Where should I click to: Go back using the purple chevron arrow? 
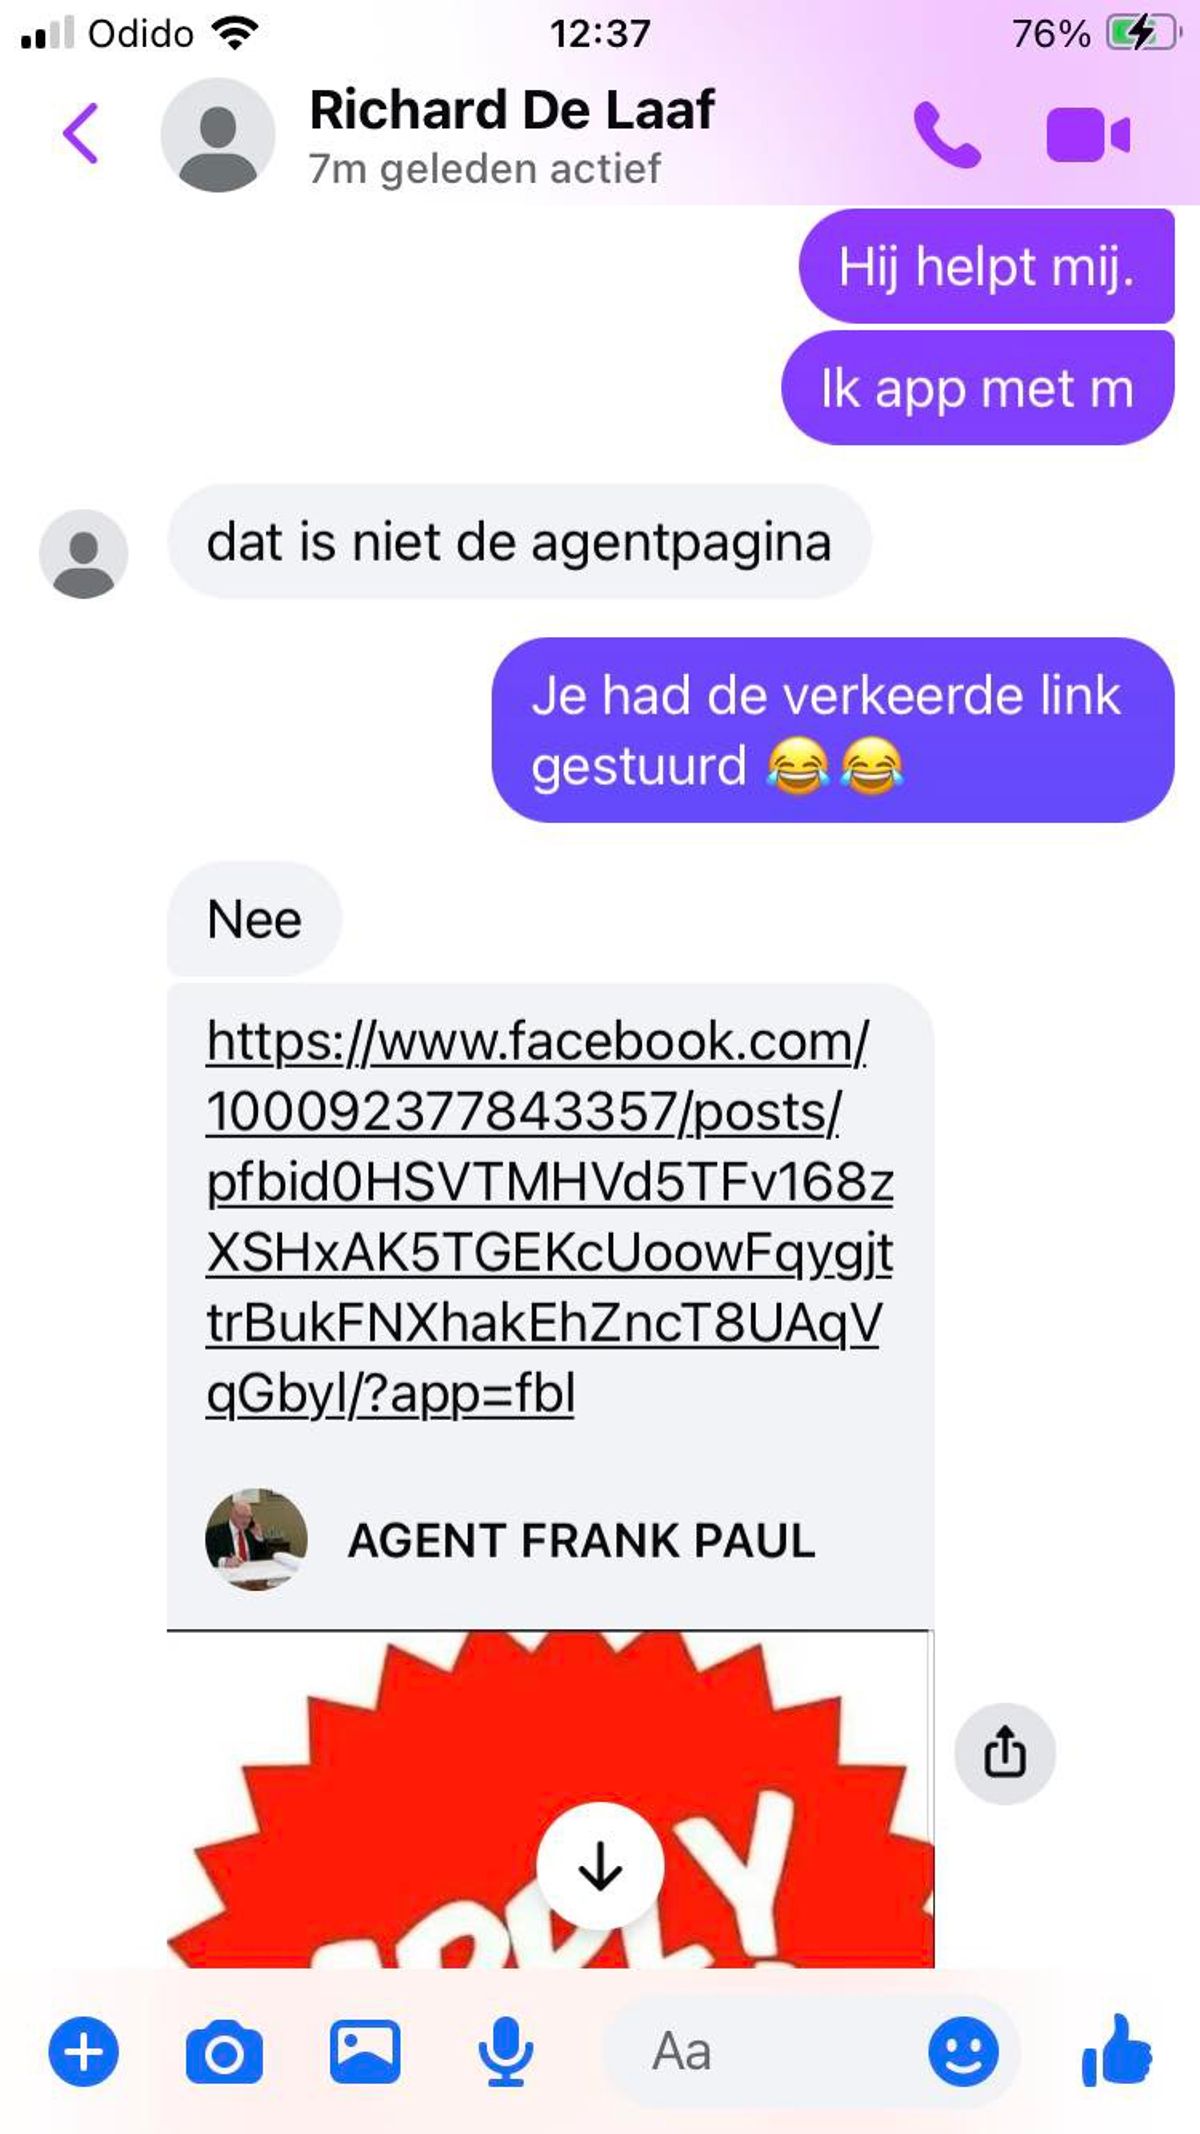(x=81, y=134)
